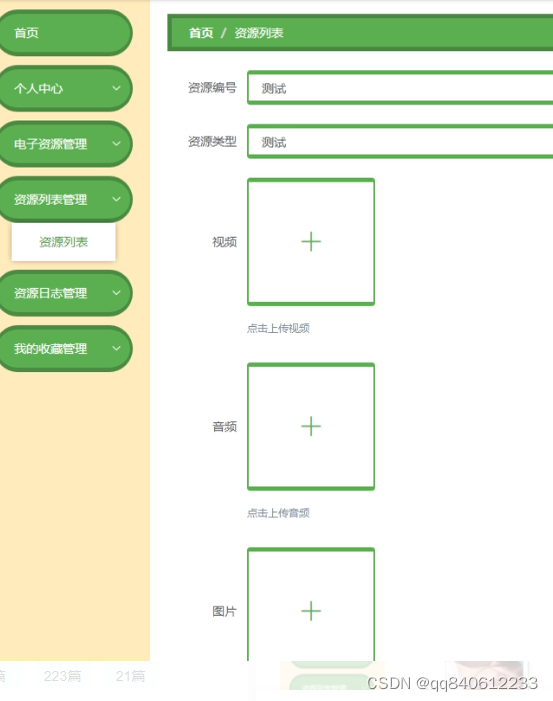This screenshot has width=553, height=701.
Task: Collapse the 资源列表管理 chevron arrow
Action: point(116,199)
